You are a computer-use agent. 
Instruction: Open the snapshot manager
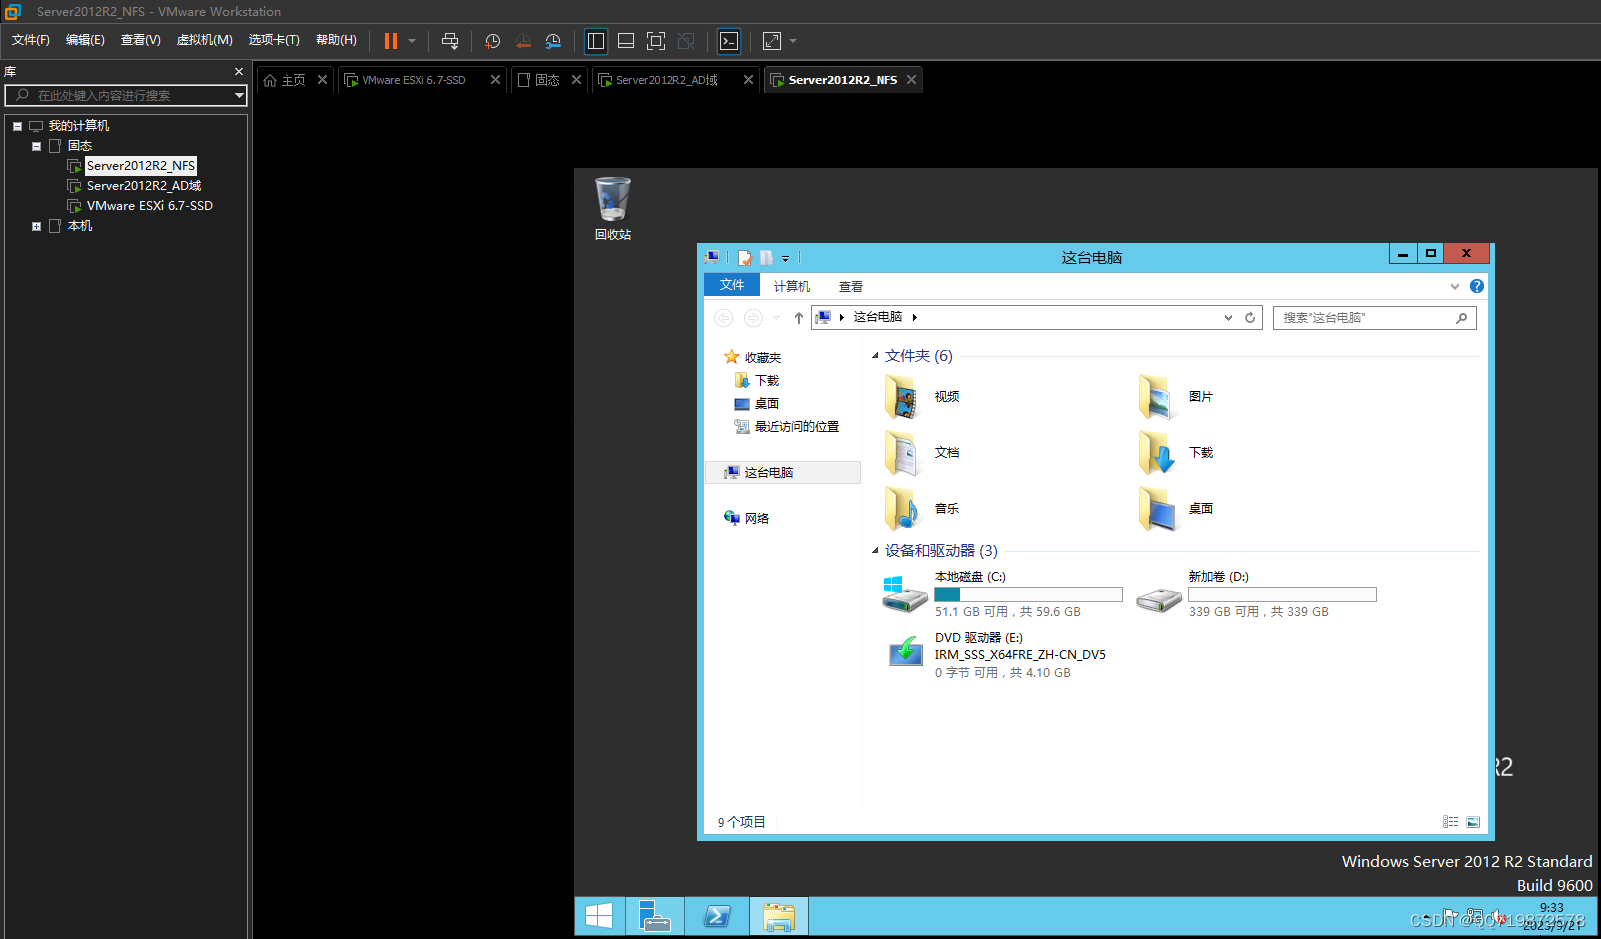(553, 41)
